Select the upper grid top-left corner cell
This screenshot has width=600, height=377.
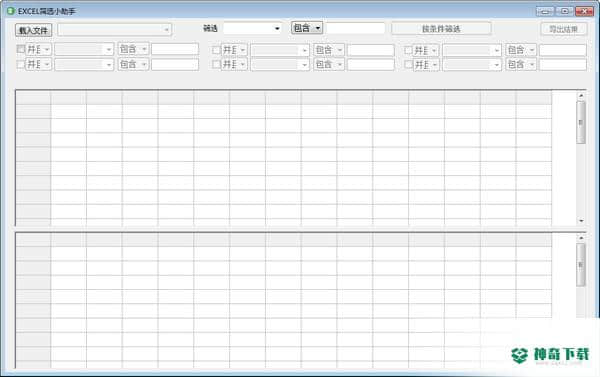click(x=33, y=98)
